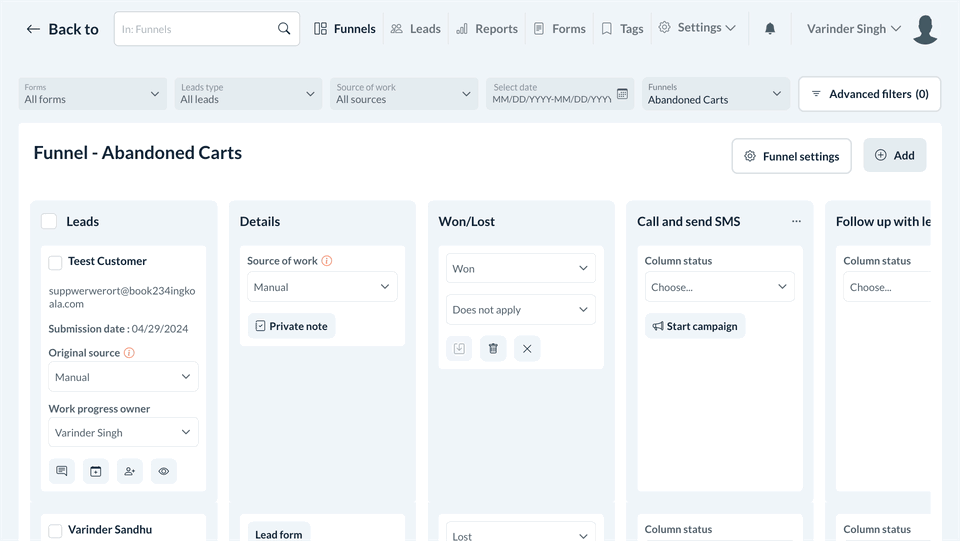960x541 pixels.
Task: Click the Funnel settings button
Action: pos(791,156)
